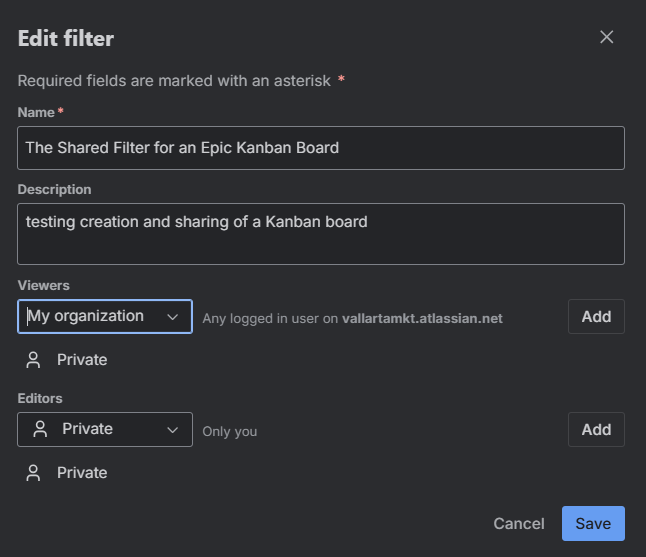The height and width of the screenshot is (557, 646).
Task: Expand the Editors chevron arrow
Action: (x=173, y=430)
